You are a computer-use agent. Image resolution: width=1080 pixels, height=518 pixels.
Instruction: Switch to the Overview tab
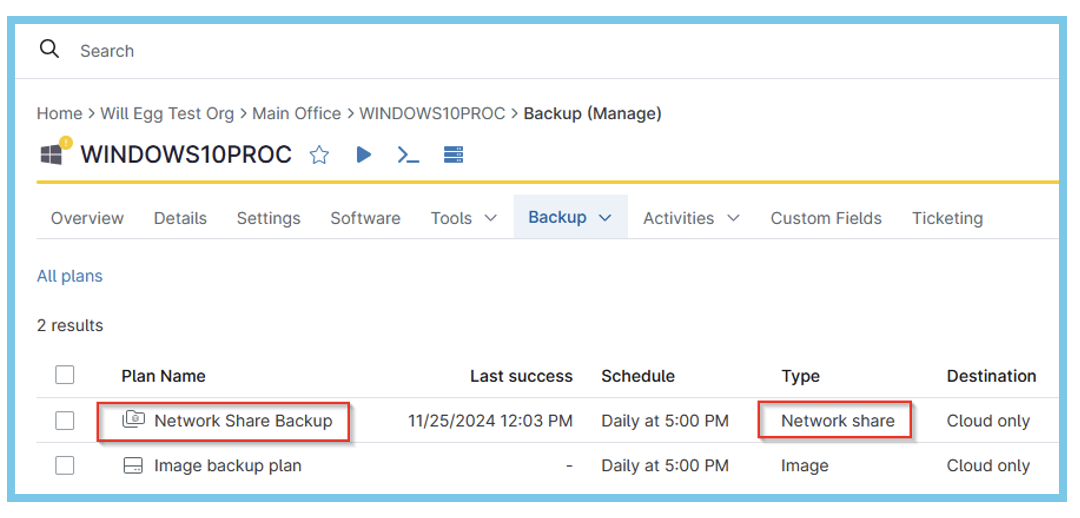[87, 218]
